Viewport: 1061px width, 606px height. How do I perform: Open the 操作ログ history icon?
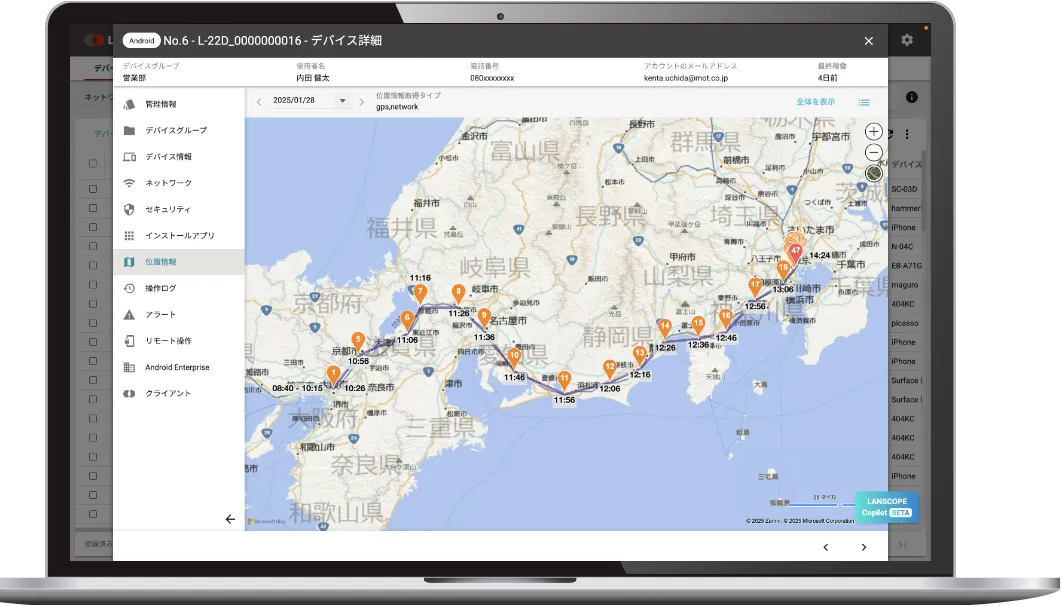(129, 288)
